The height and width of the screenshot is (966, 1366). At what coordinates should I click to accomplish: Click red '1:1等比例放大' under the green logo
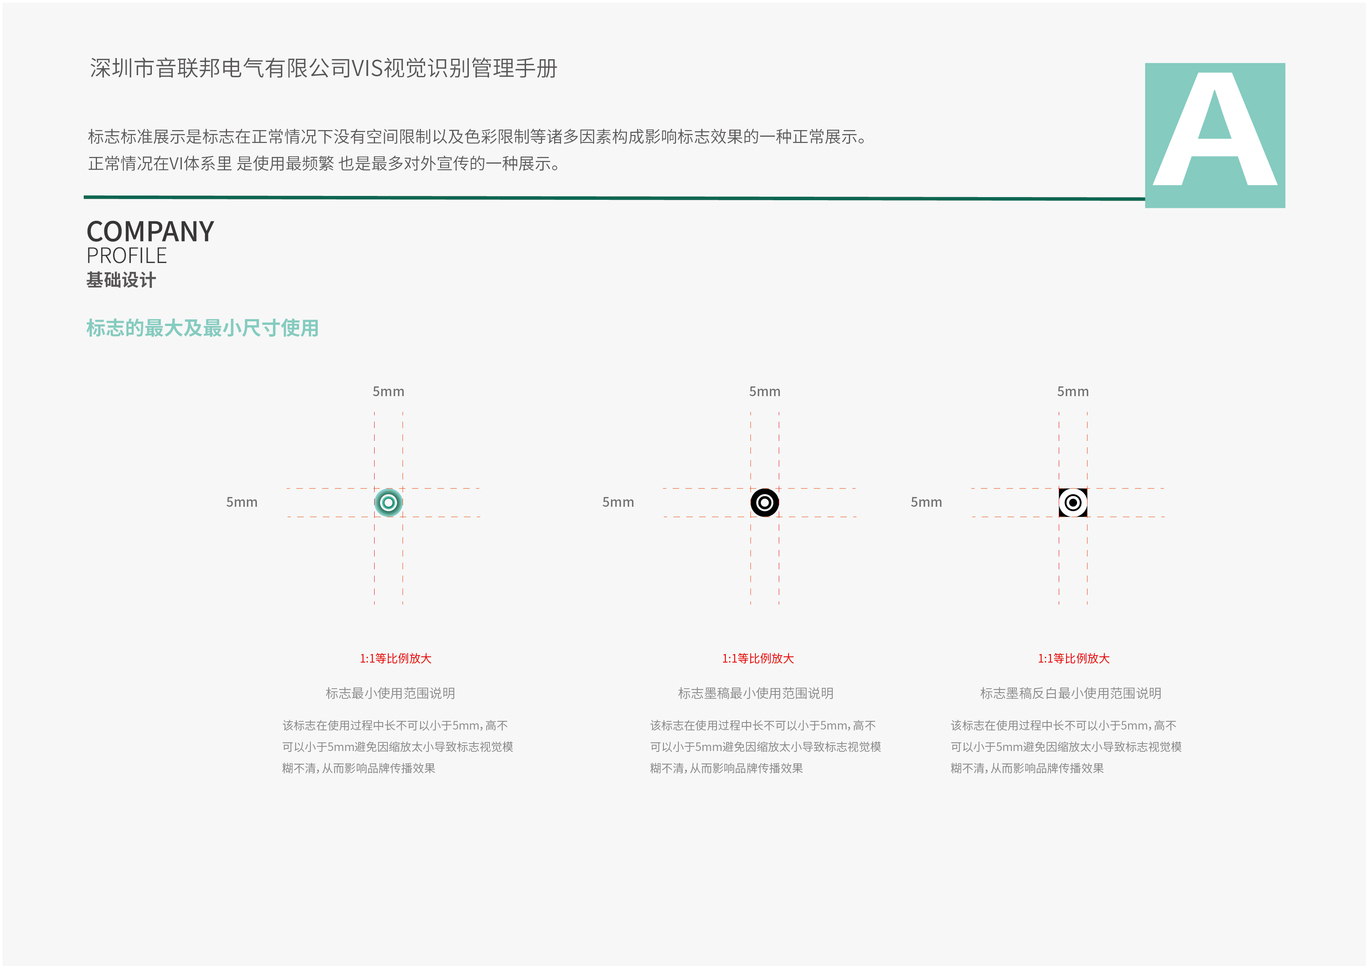pyautogui.click(x=396, y=658)
